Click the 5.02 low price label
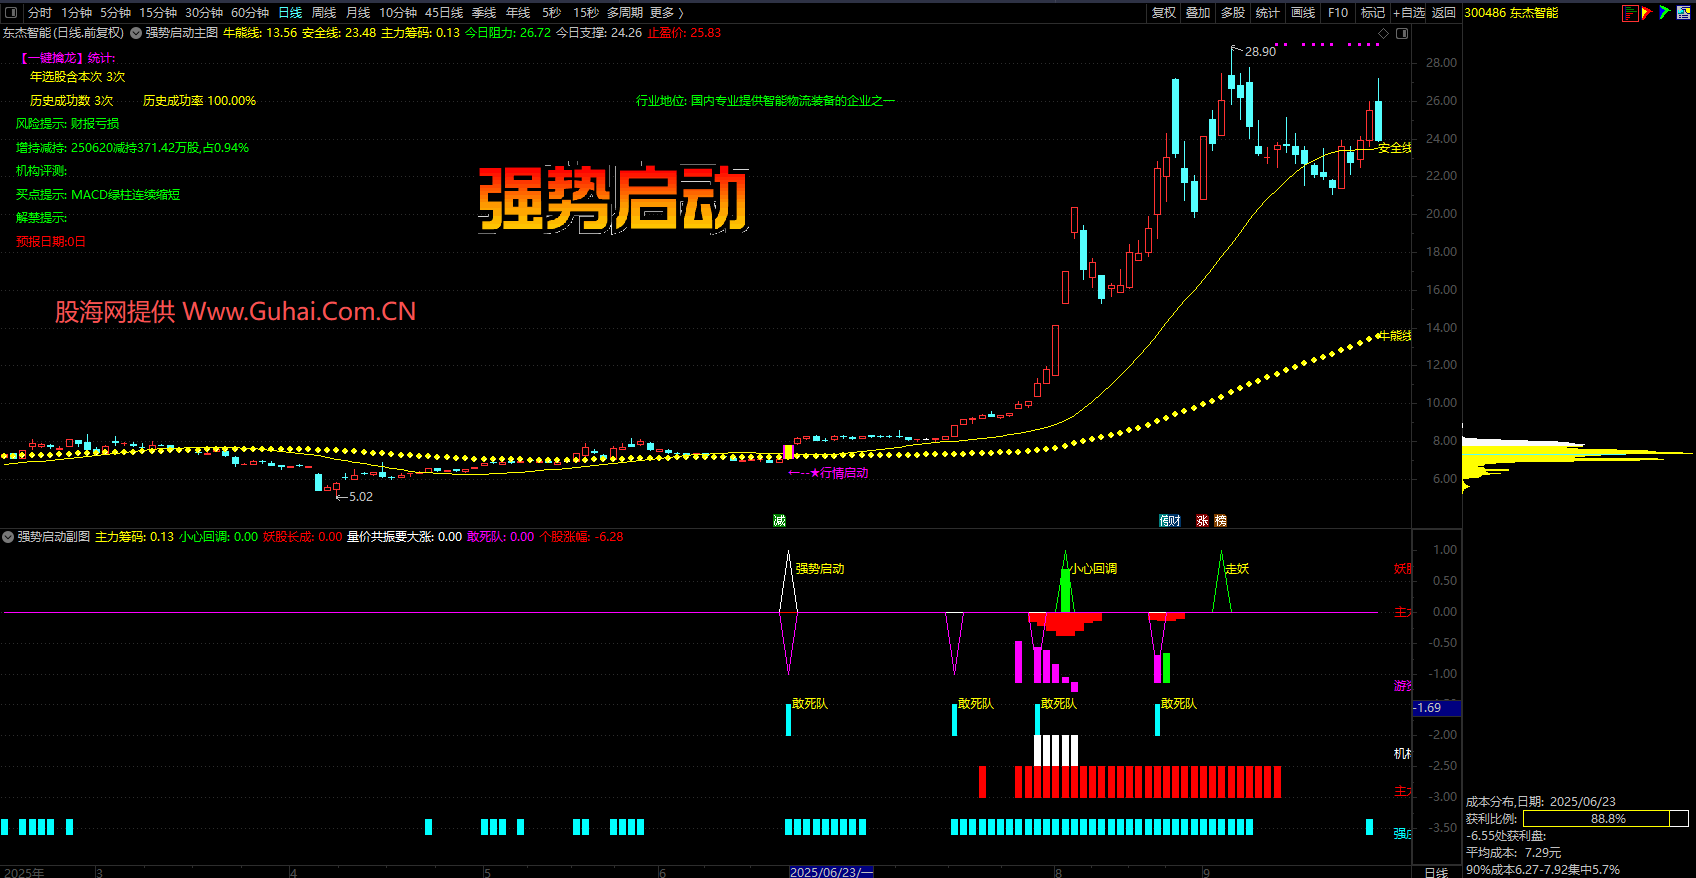The image size is (1696, 878). (360, 496)
